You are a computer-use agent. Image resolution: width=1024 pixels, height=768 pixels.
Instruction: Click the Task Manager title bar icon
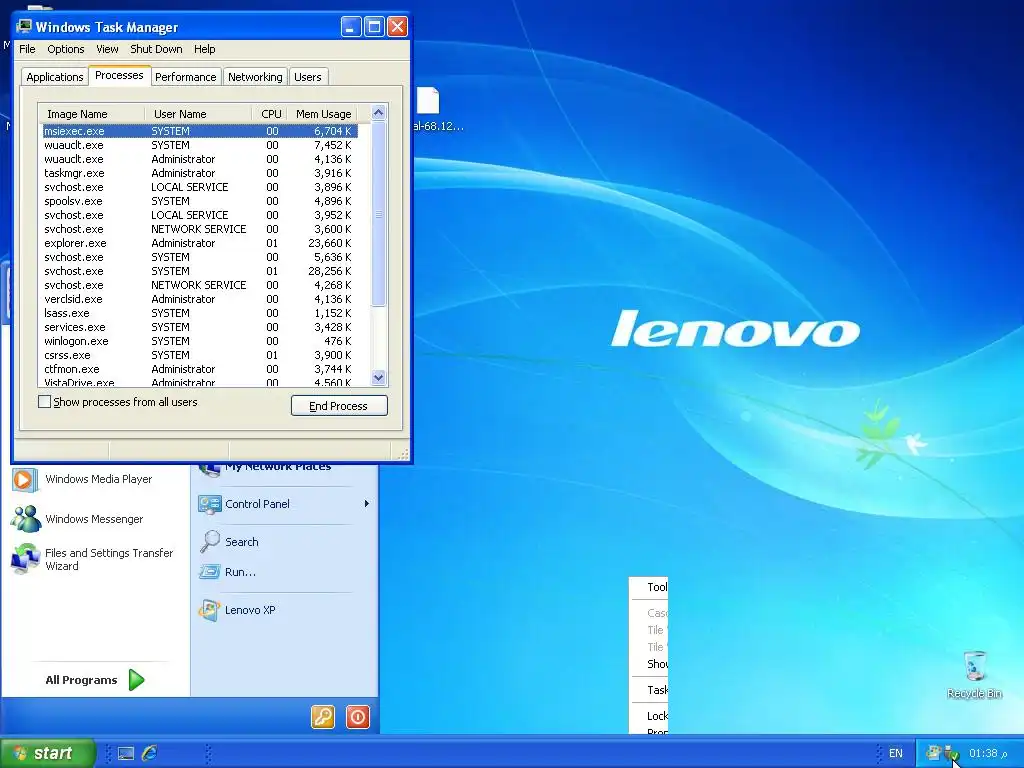[x=24, y=26]
